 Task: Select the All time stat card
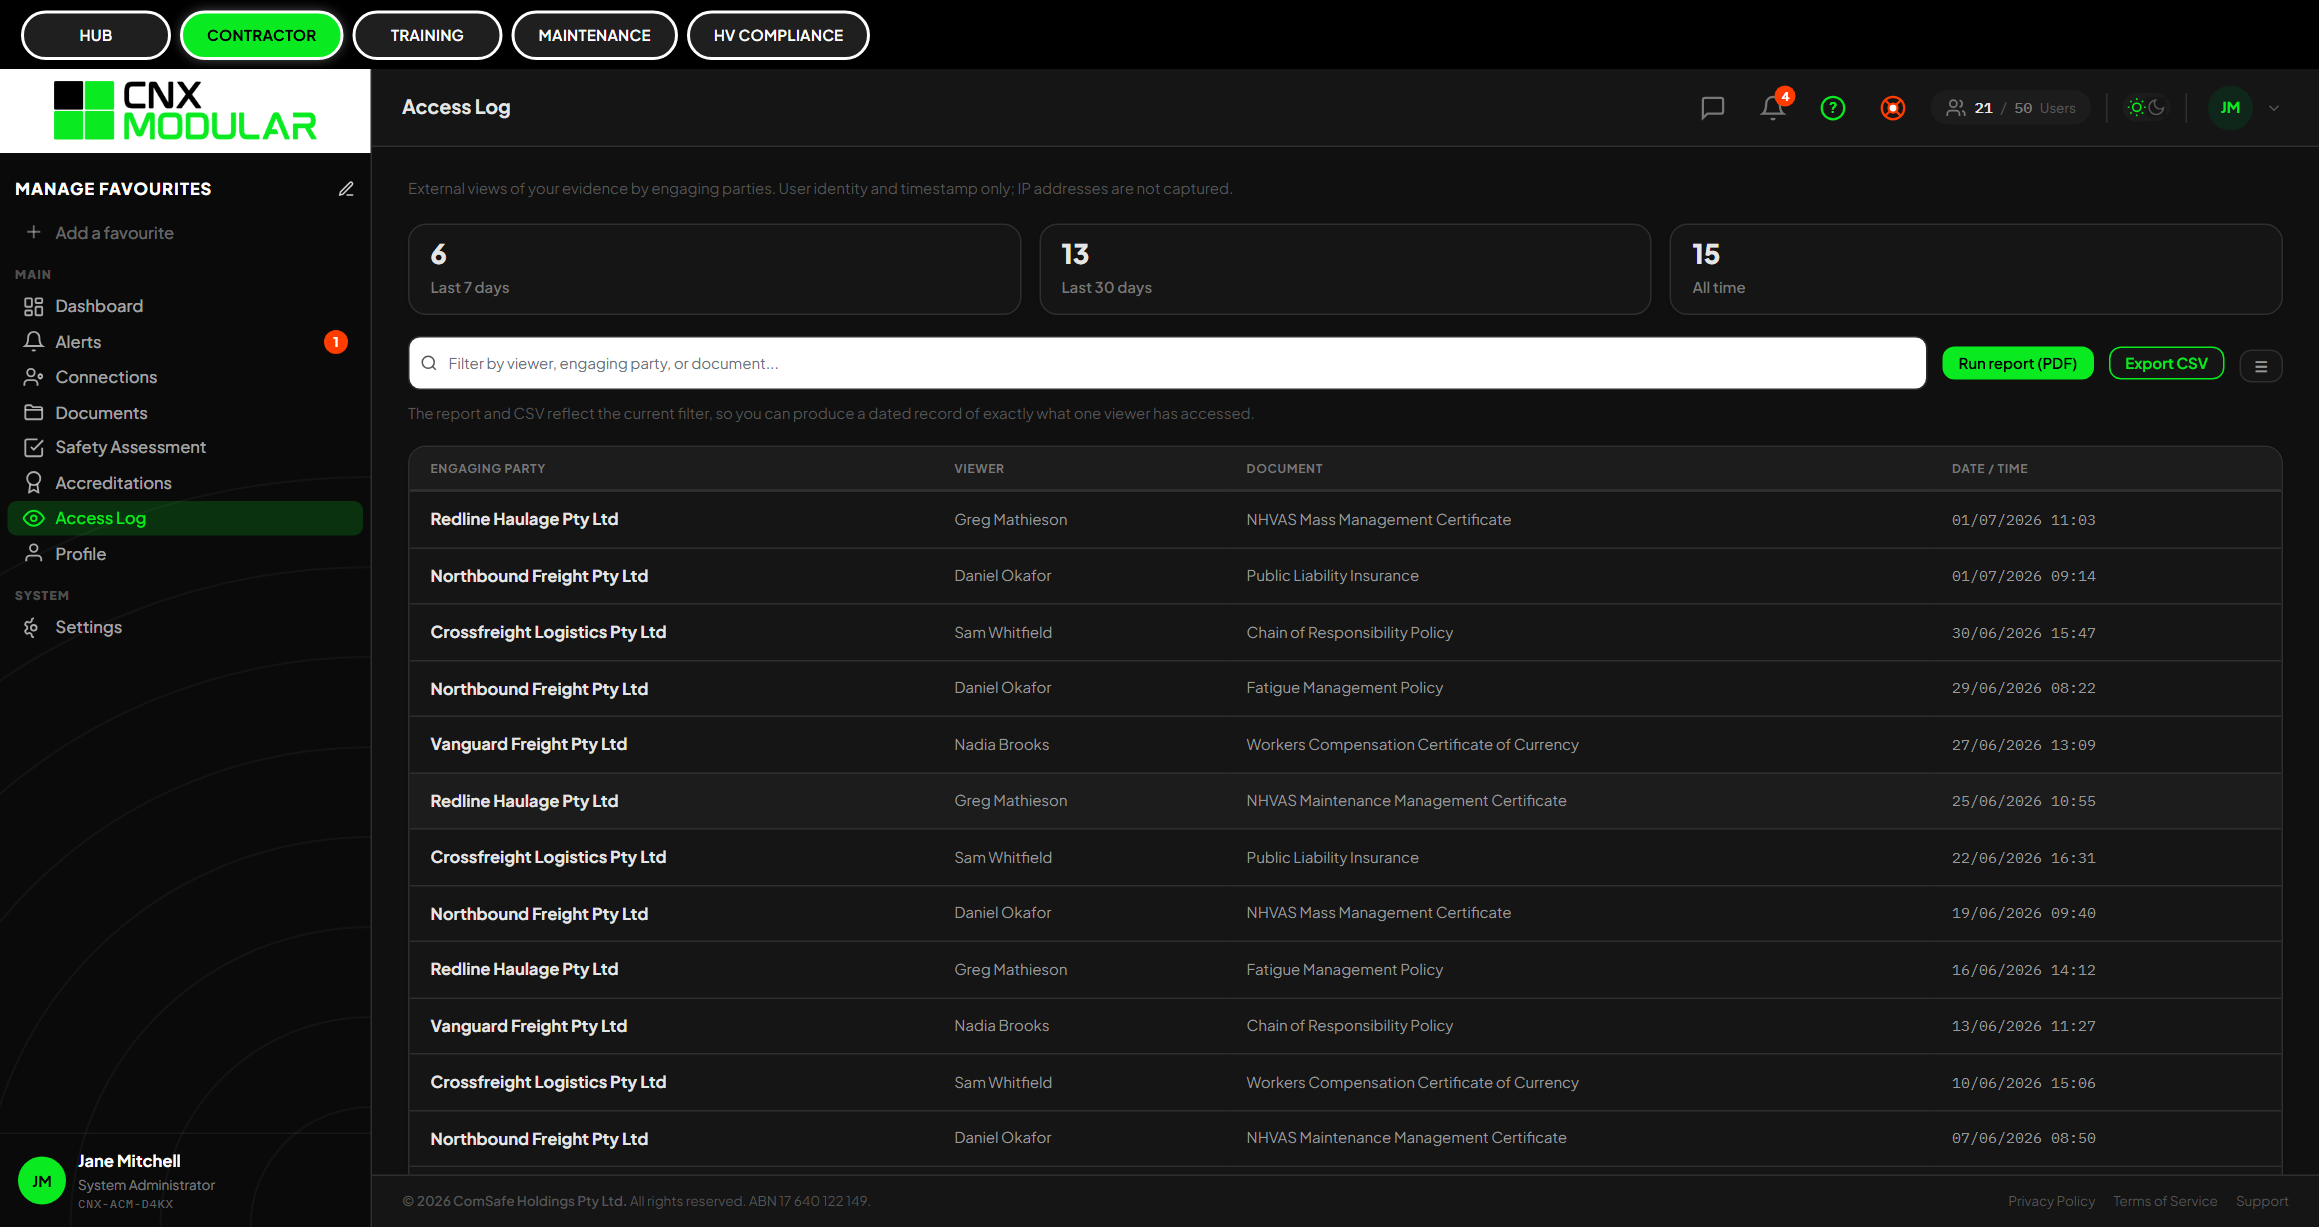pyautogui.click(x=1975, y=269)
